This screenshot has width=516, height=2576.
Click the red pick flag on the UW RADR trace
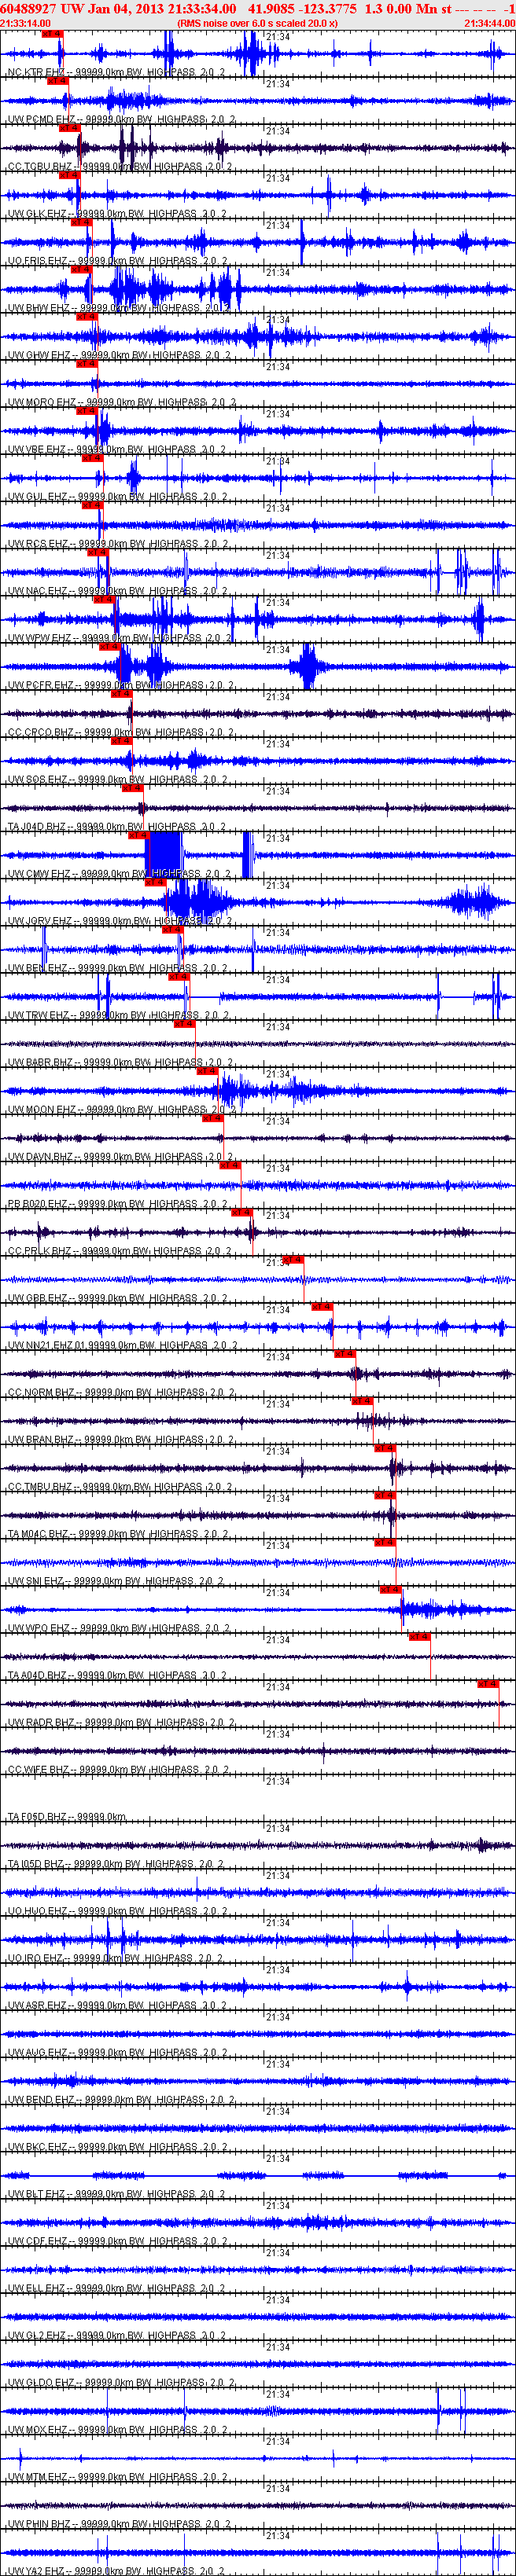(489, 1683)
